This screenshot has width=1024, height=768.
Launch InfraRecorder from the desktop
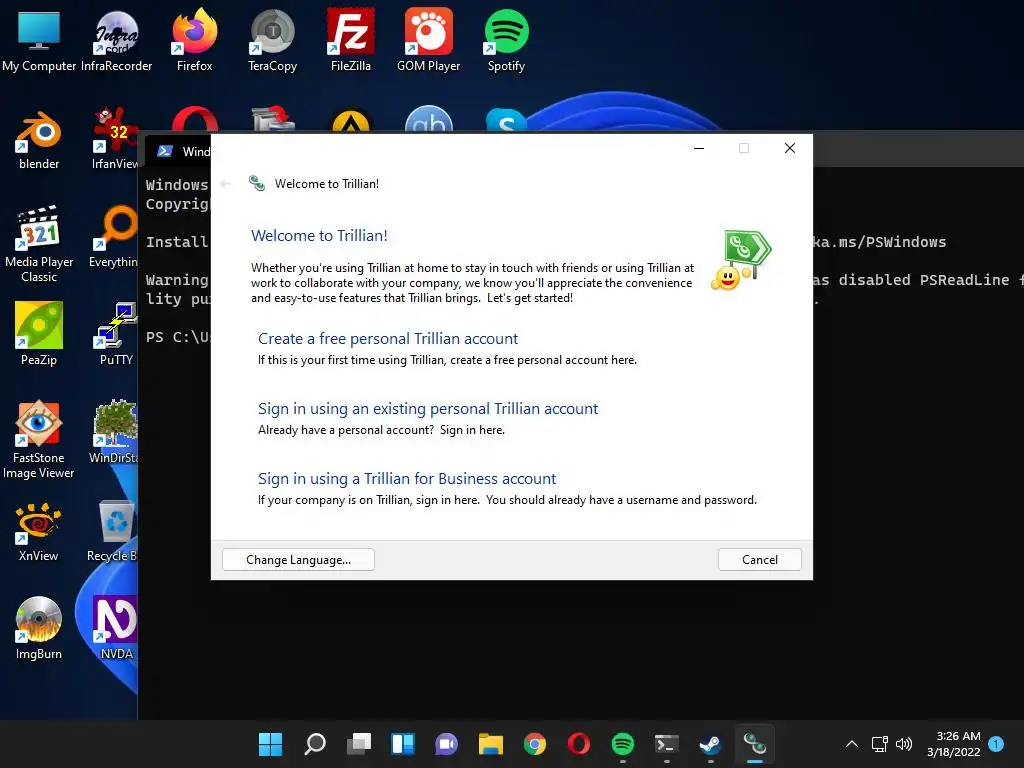click(116, 40)
